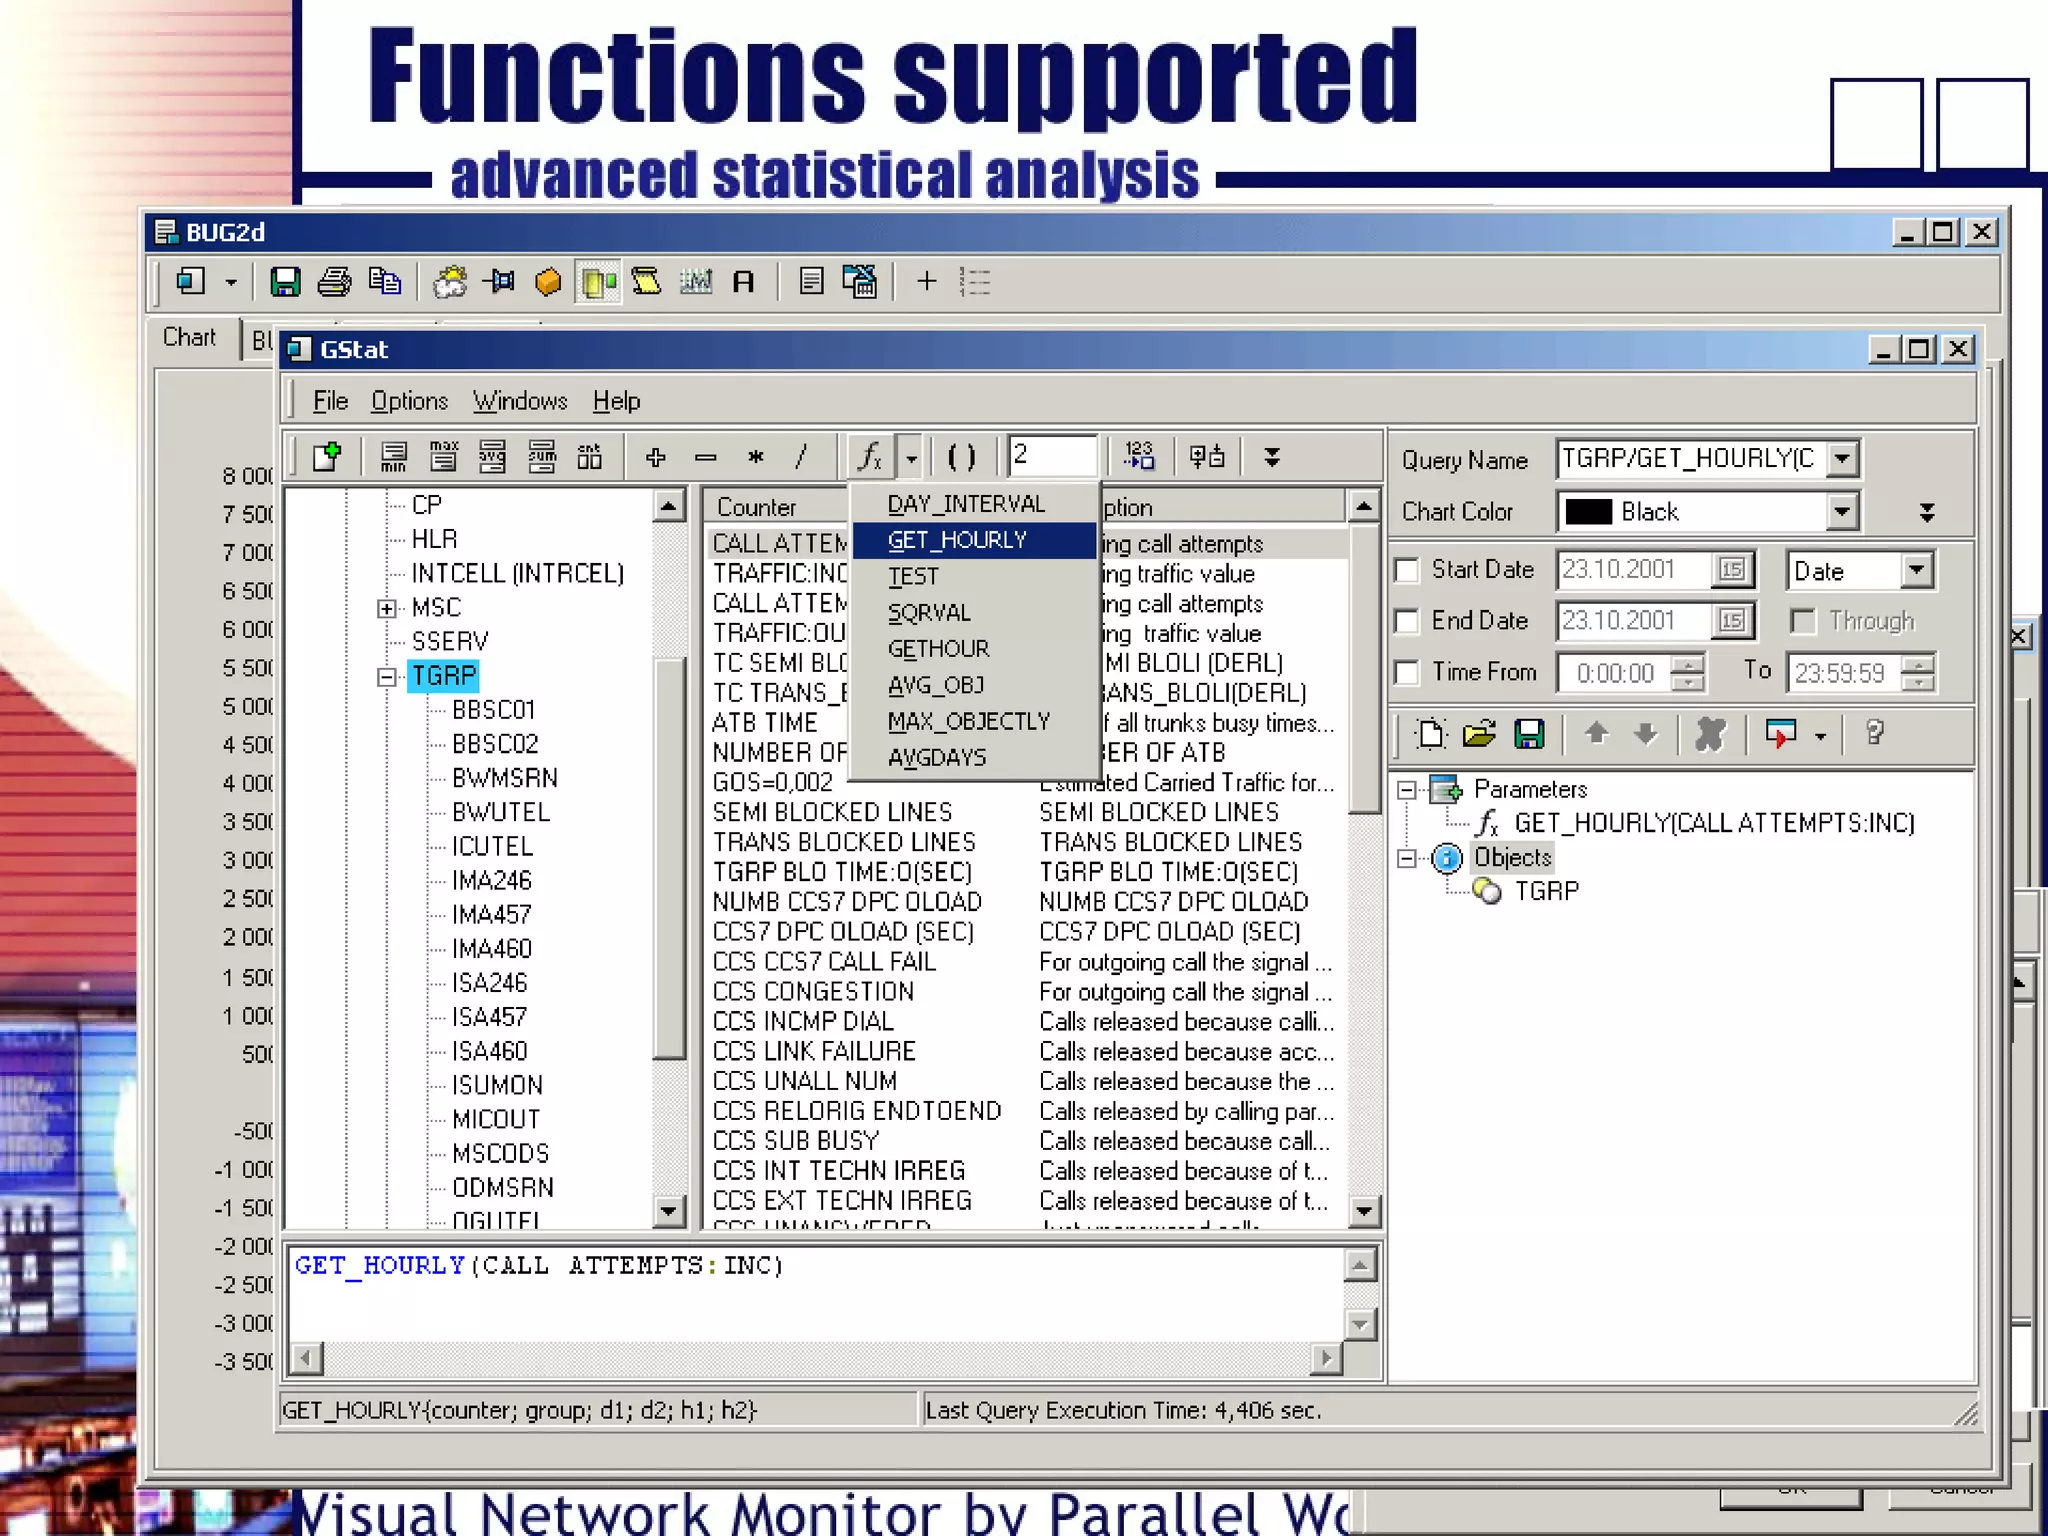Click the sum aggregate icon in GStat toolbar
This screenshot has width=2048, height=1536.
[x=541, y=457]
